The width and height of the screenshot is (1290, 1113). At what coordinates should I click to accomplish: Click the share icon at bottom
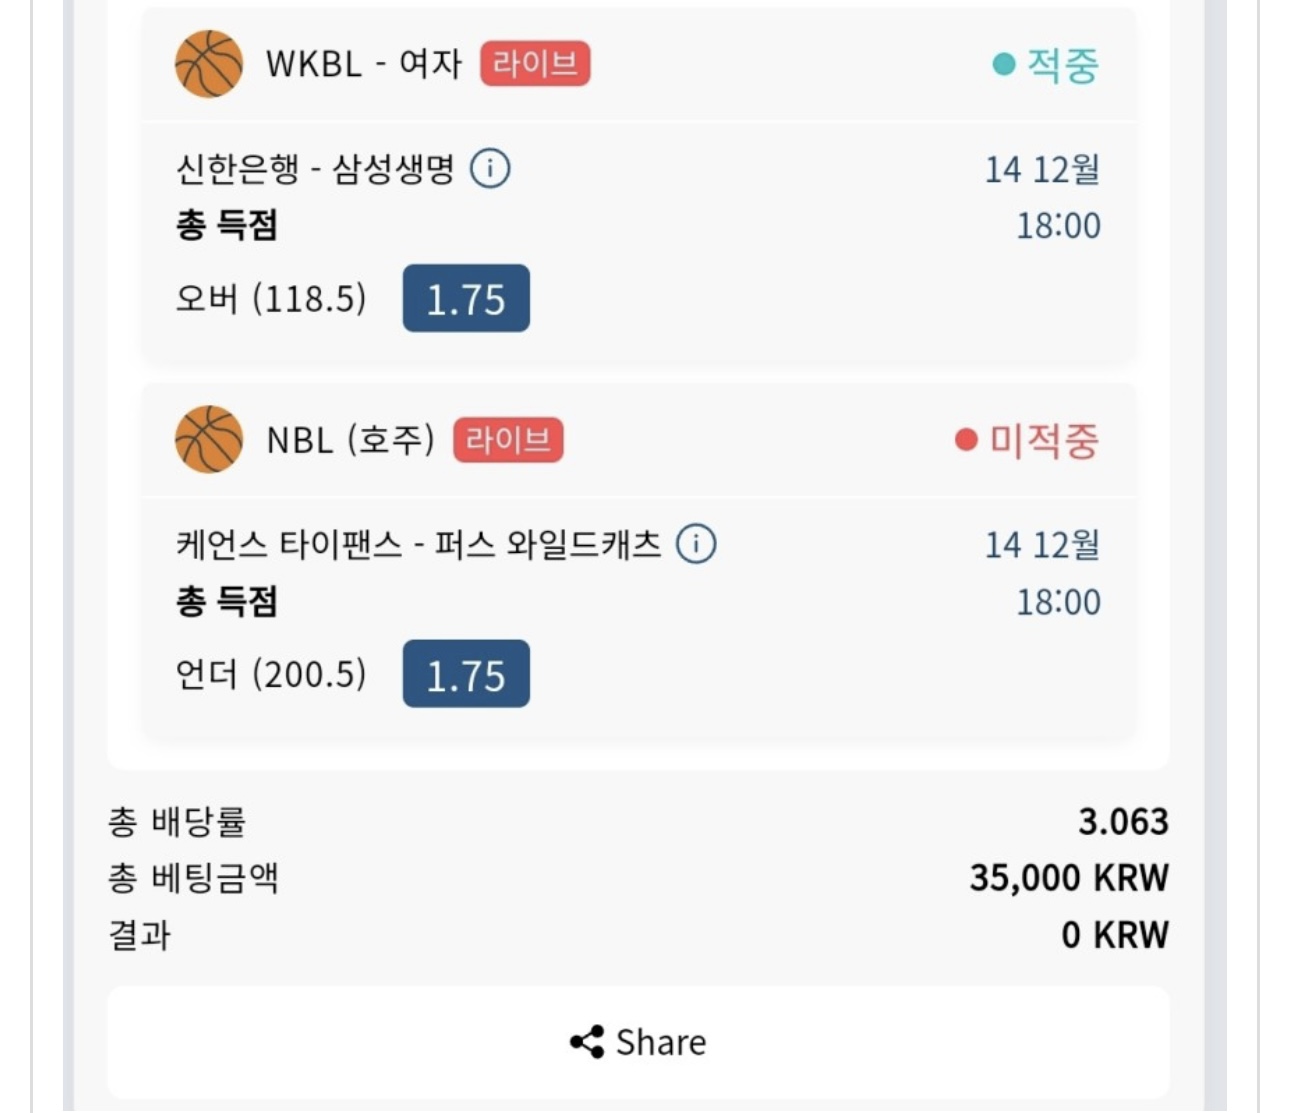tap(586, 1042)
